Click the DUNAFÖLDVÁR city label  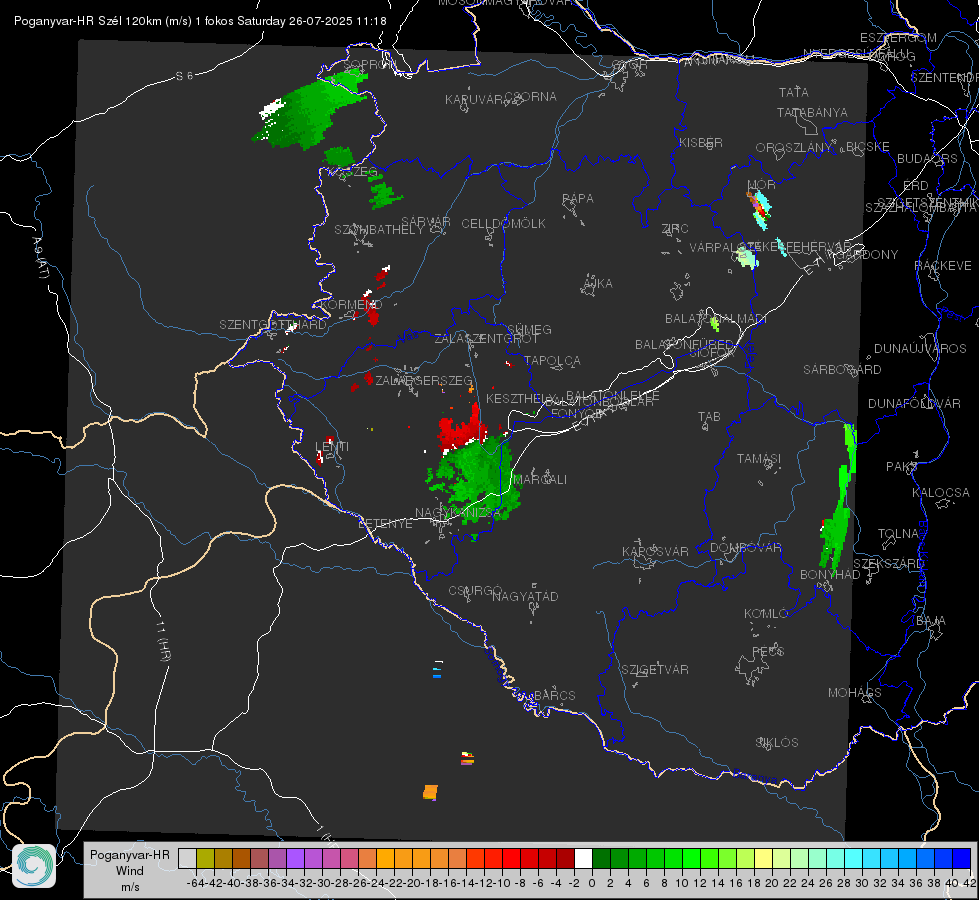914,403
